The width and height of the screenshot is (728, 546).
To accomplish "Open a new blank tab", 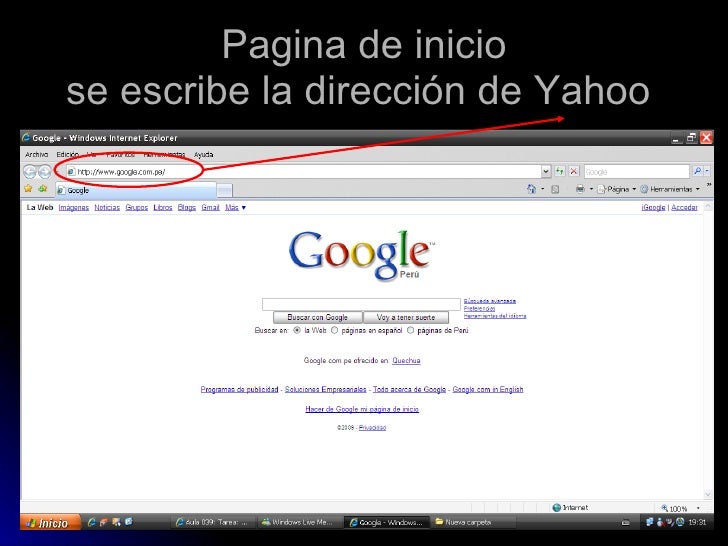I will 225,190.
